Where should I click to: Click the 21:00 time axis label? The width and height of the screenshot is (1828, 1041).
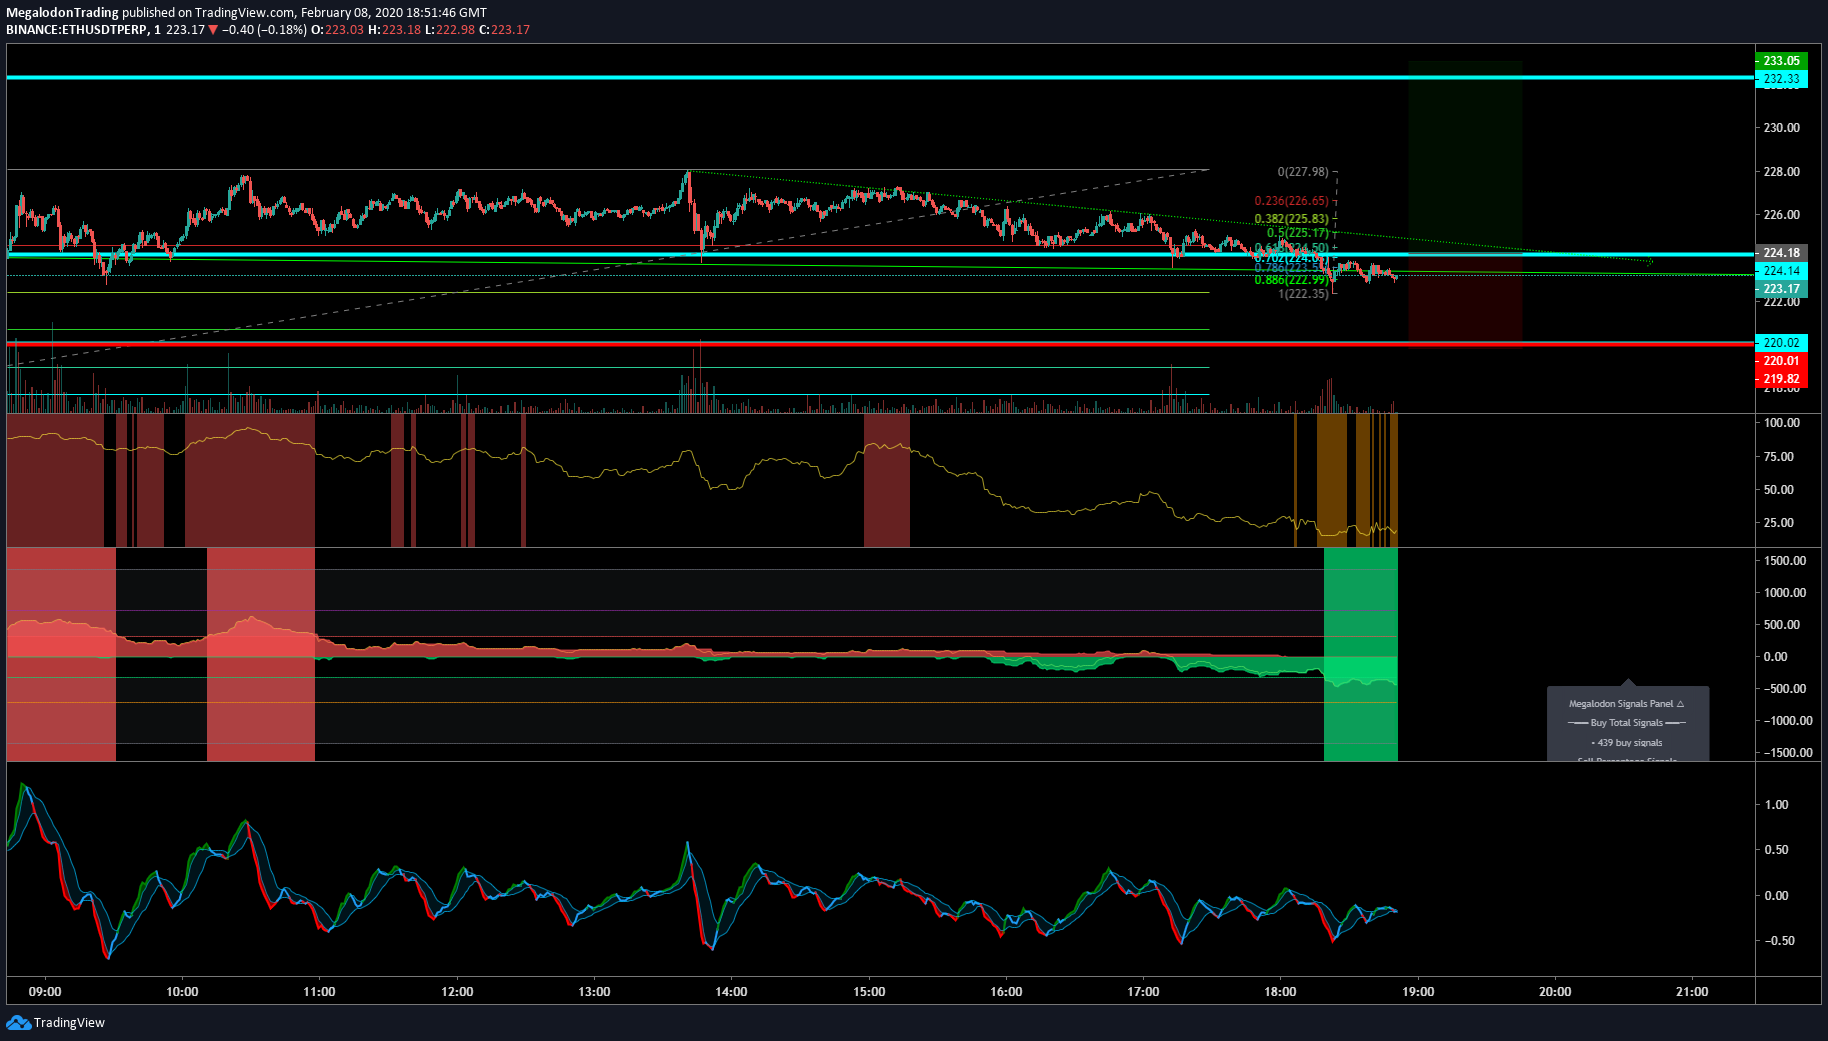[1692, 992]
